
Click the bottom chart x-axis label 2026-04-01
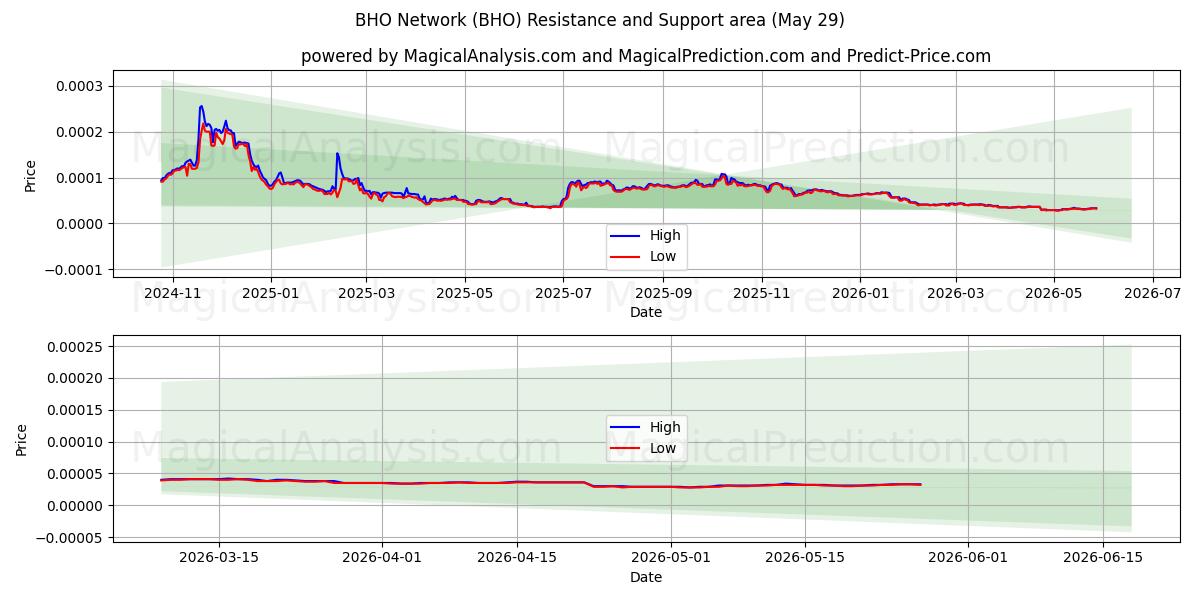click(383, 559)
